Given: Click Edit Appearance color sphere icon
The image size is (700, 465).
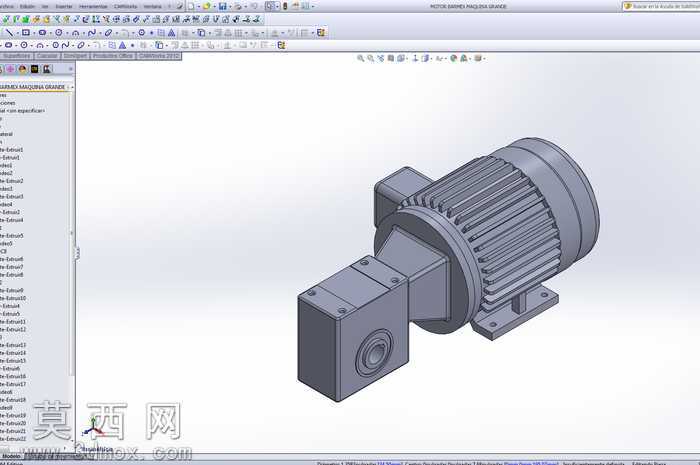Looking at the screenshot, I should pyautogui.click(x=454, y=58).
